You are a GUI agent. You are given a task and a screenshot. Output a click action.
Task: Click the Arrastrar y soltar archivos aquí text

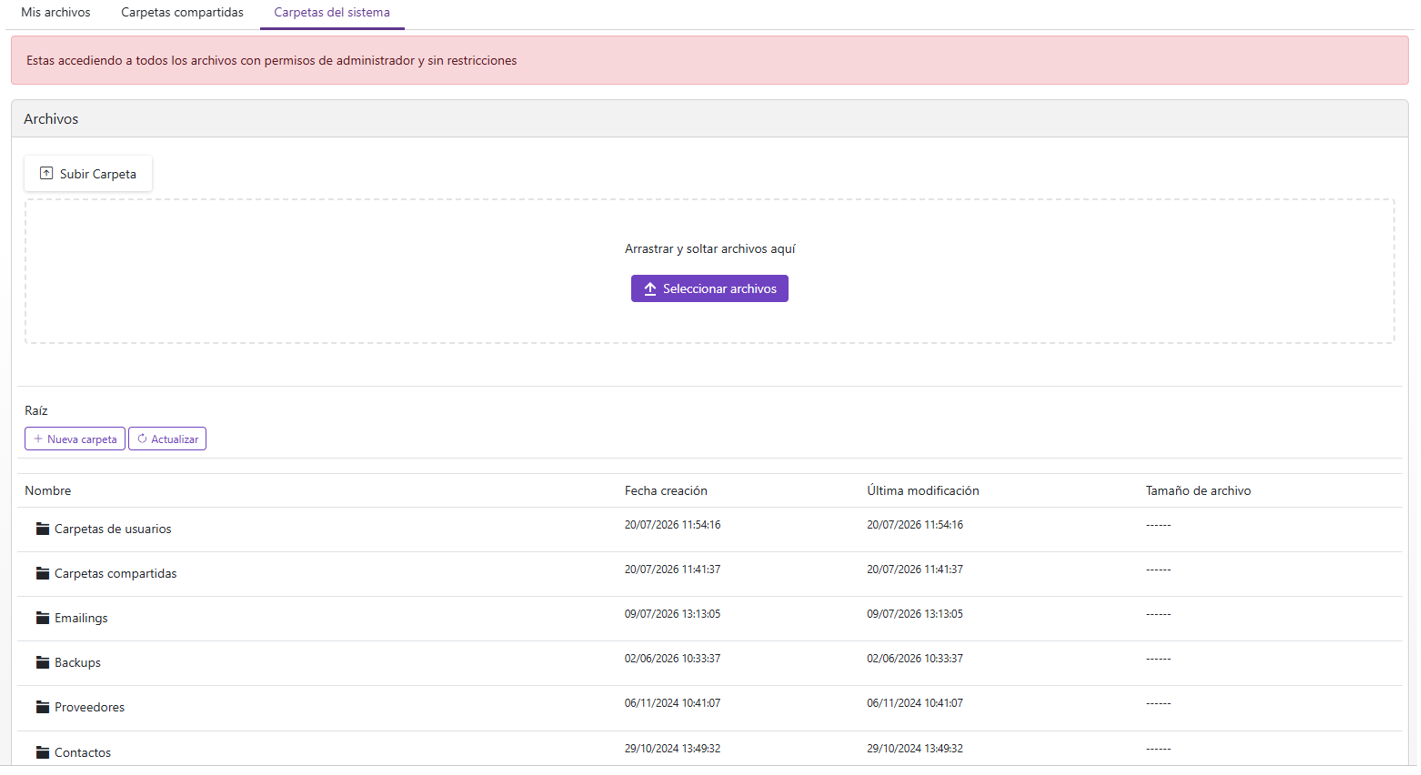coord(710,249)
